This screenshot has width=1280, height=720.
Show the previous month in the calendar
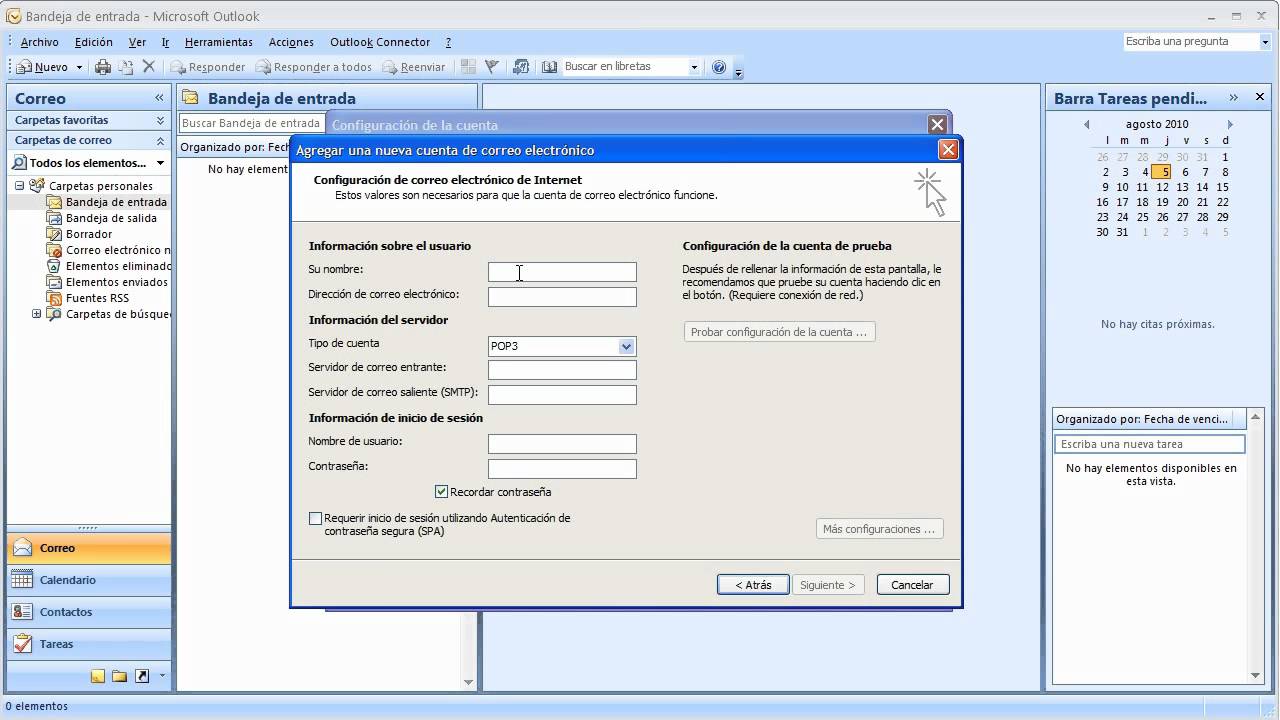pyautogui.click(x=1087, y=125)
